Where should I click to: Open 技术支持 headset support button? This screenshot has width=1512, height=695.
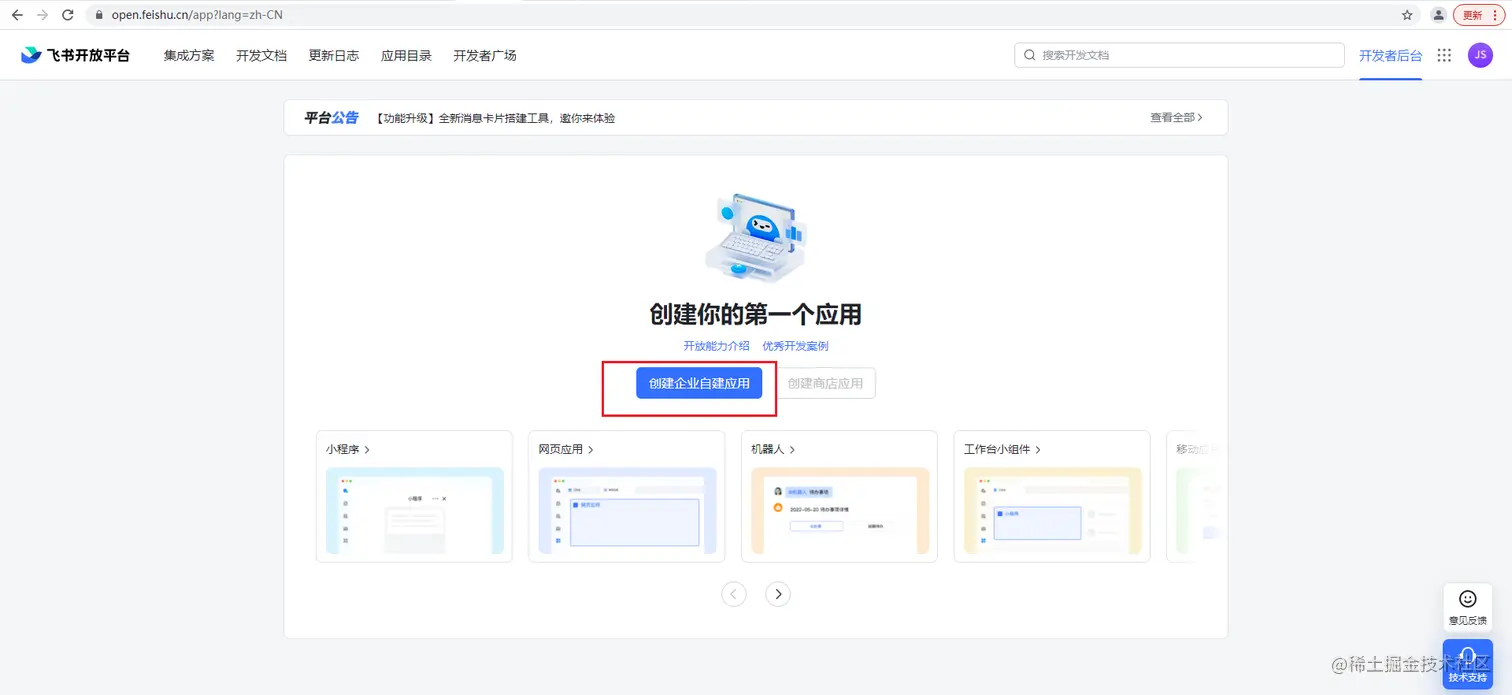point(1467,664)
